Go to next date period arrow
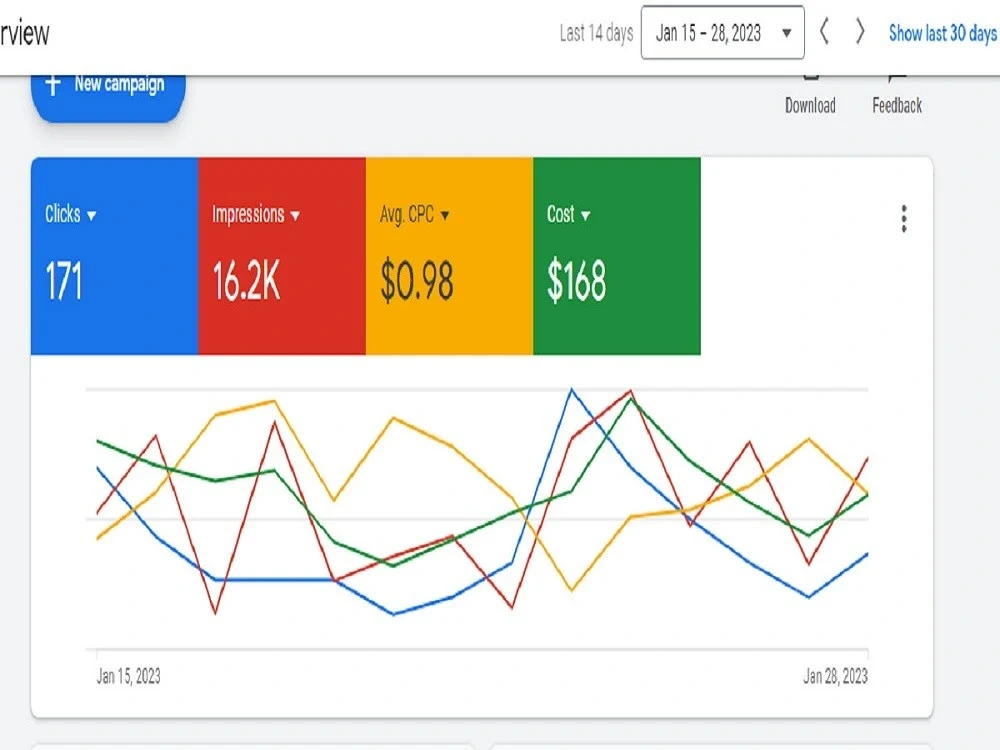This screenshot has height=750, width=1000. coord(860,31)
